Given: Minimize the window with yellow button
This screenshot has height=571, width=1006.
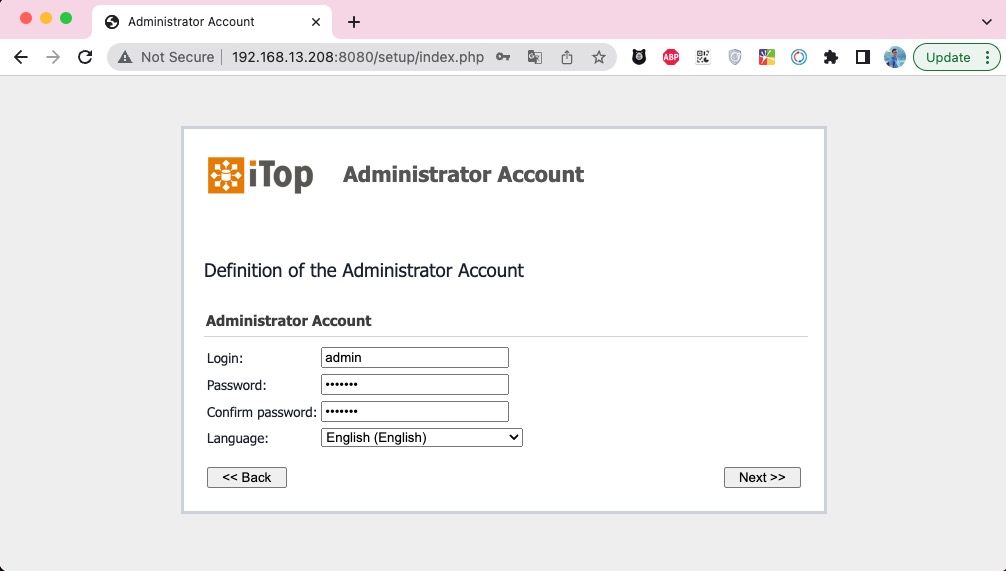Looking at the screenshot, I should [46, 18].
